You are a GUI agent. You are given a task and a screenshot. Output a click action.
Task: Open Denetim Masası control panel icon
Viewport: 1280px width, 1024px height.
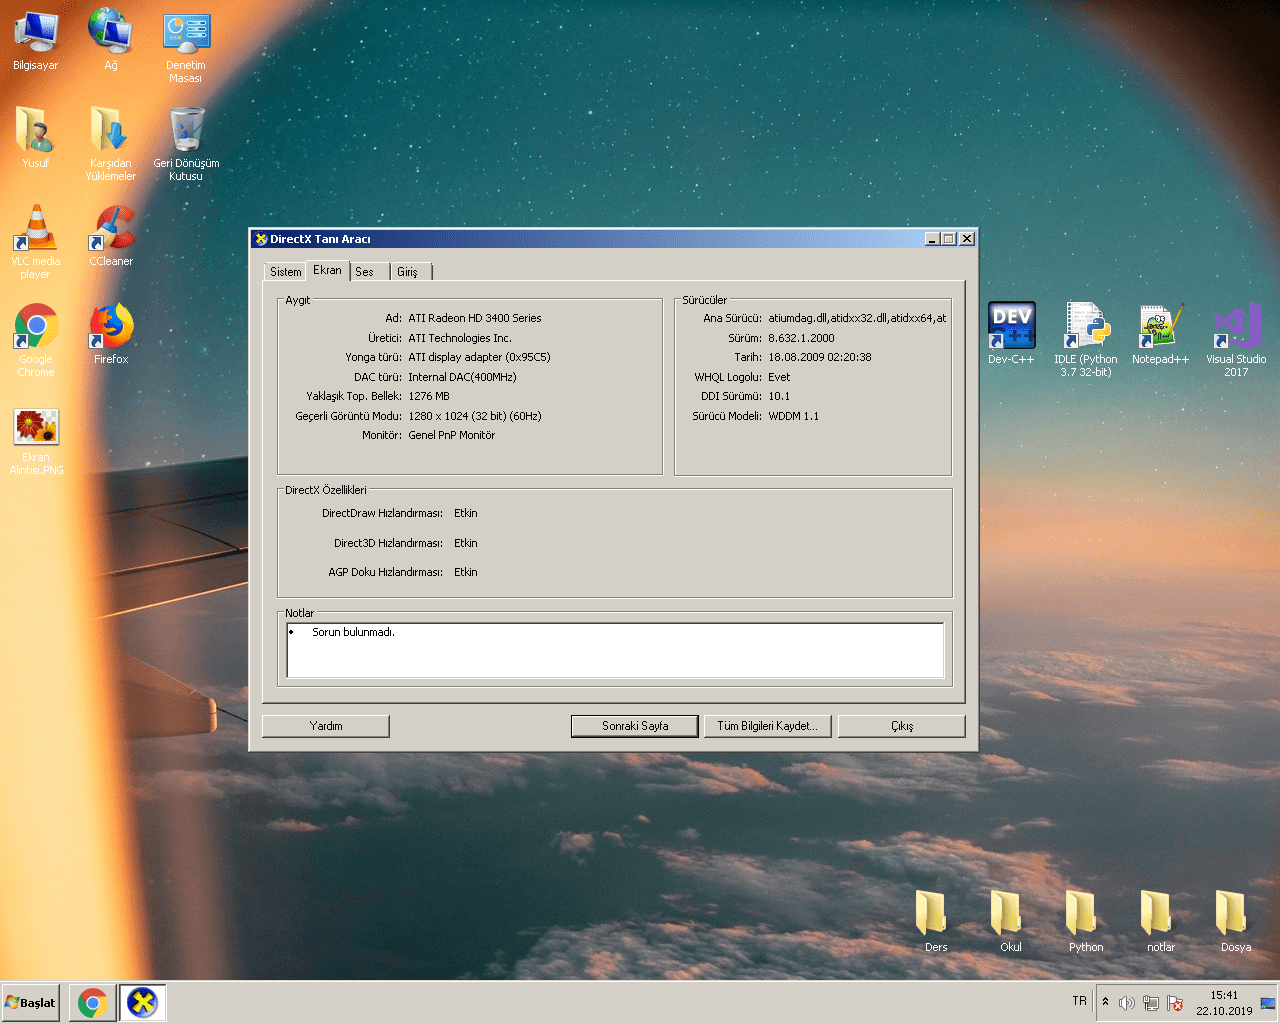(186, 46)
